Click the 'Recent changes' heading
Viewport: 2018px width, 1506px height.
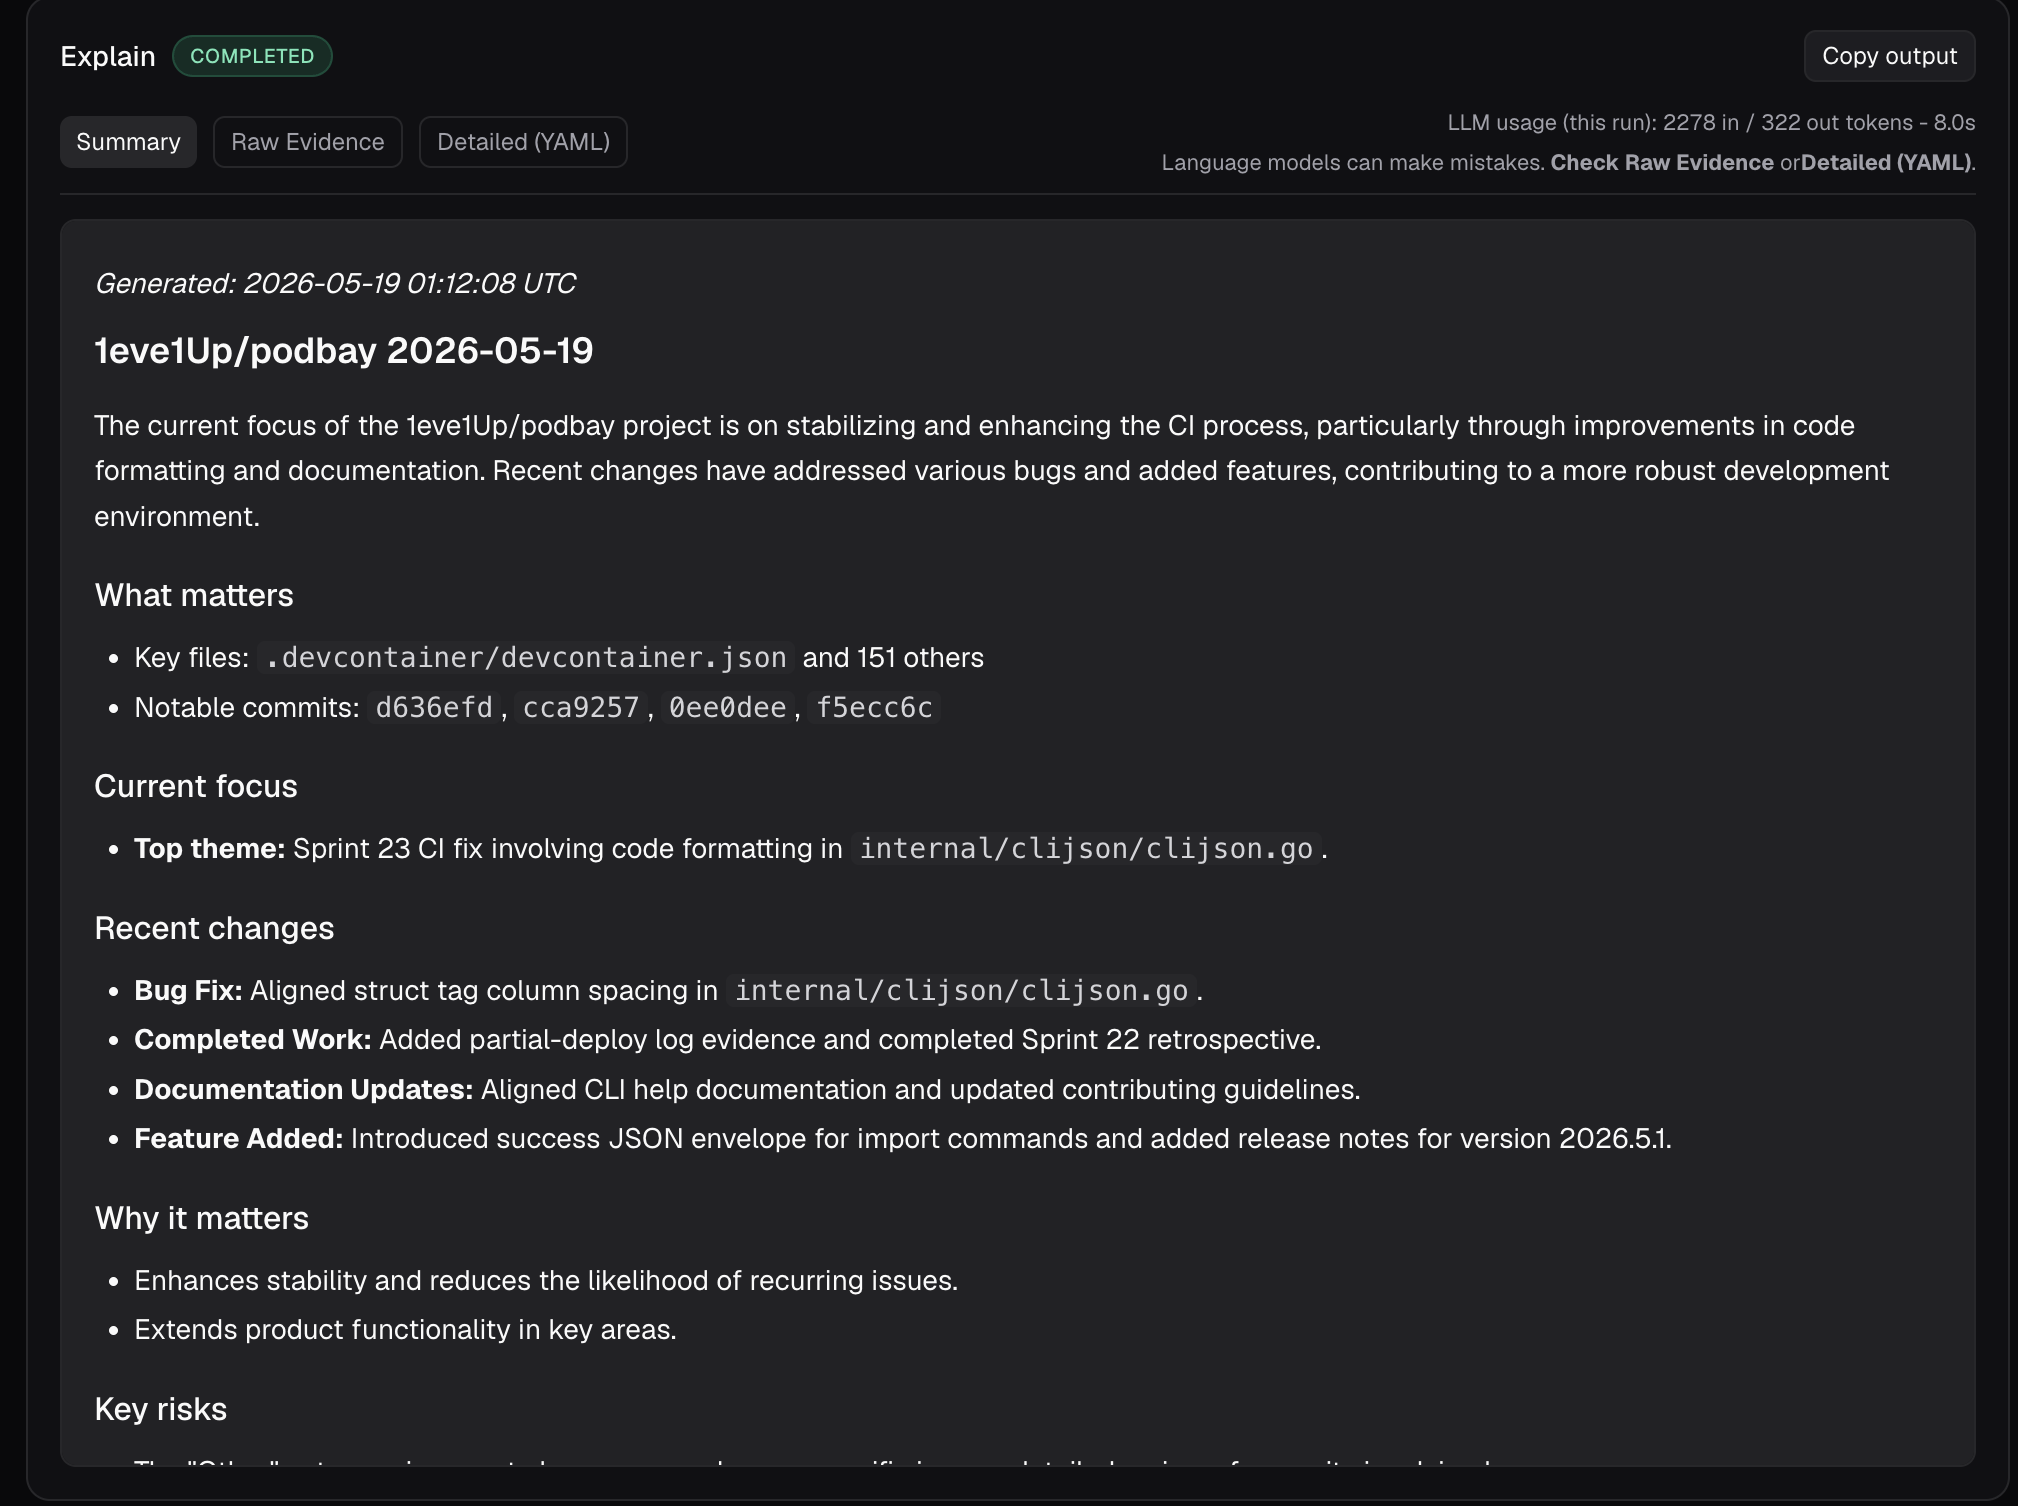[x=214, y=928]
